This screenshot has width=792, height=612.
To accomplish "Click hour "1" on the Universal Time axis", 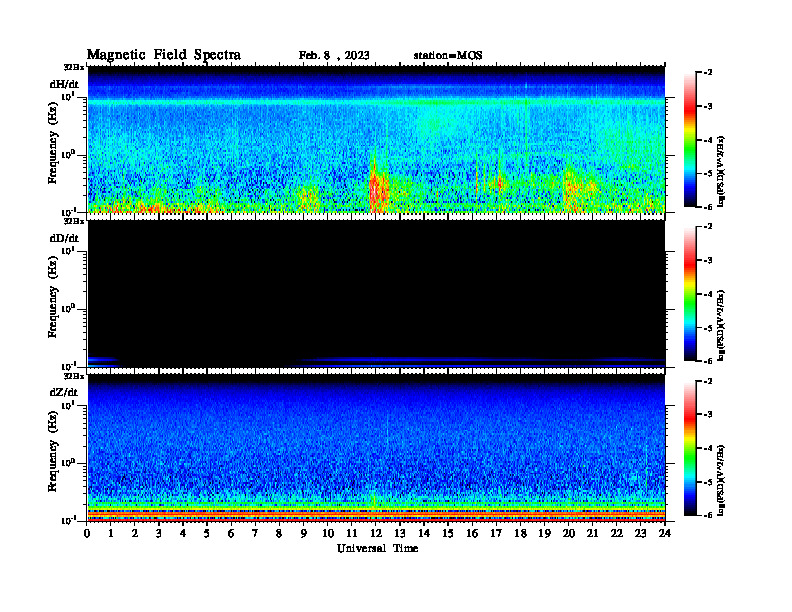I will tap(111, 533).
